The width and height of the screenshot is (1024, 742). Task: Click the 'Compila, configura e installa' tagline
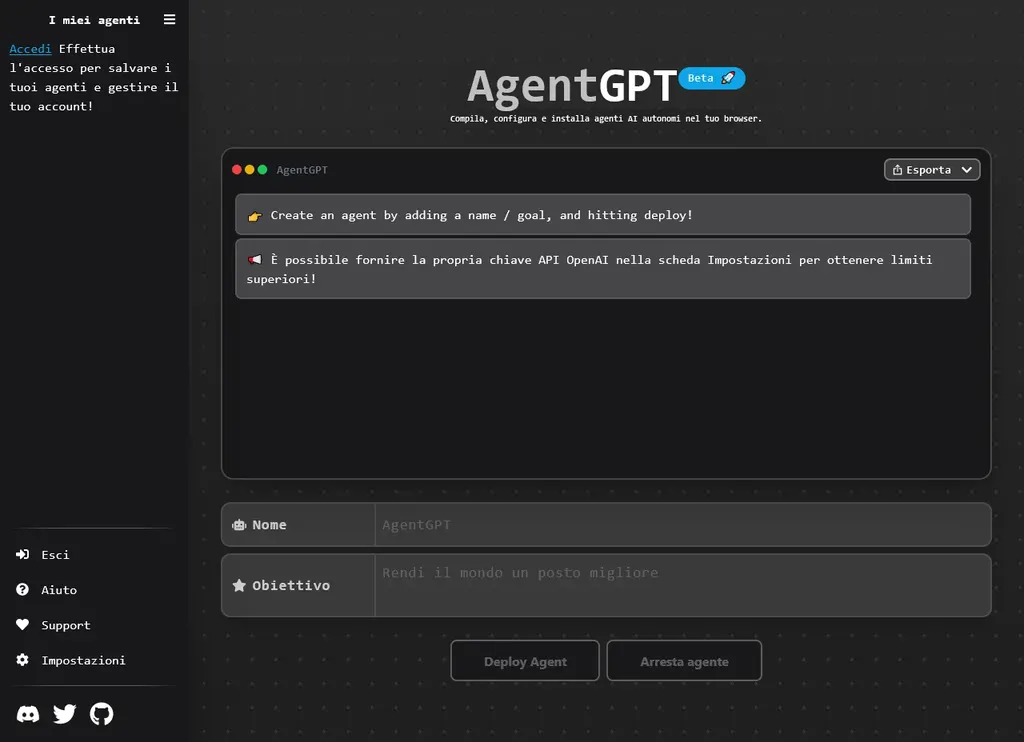pyautogui.click(x=605, y=119)
